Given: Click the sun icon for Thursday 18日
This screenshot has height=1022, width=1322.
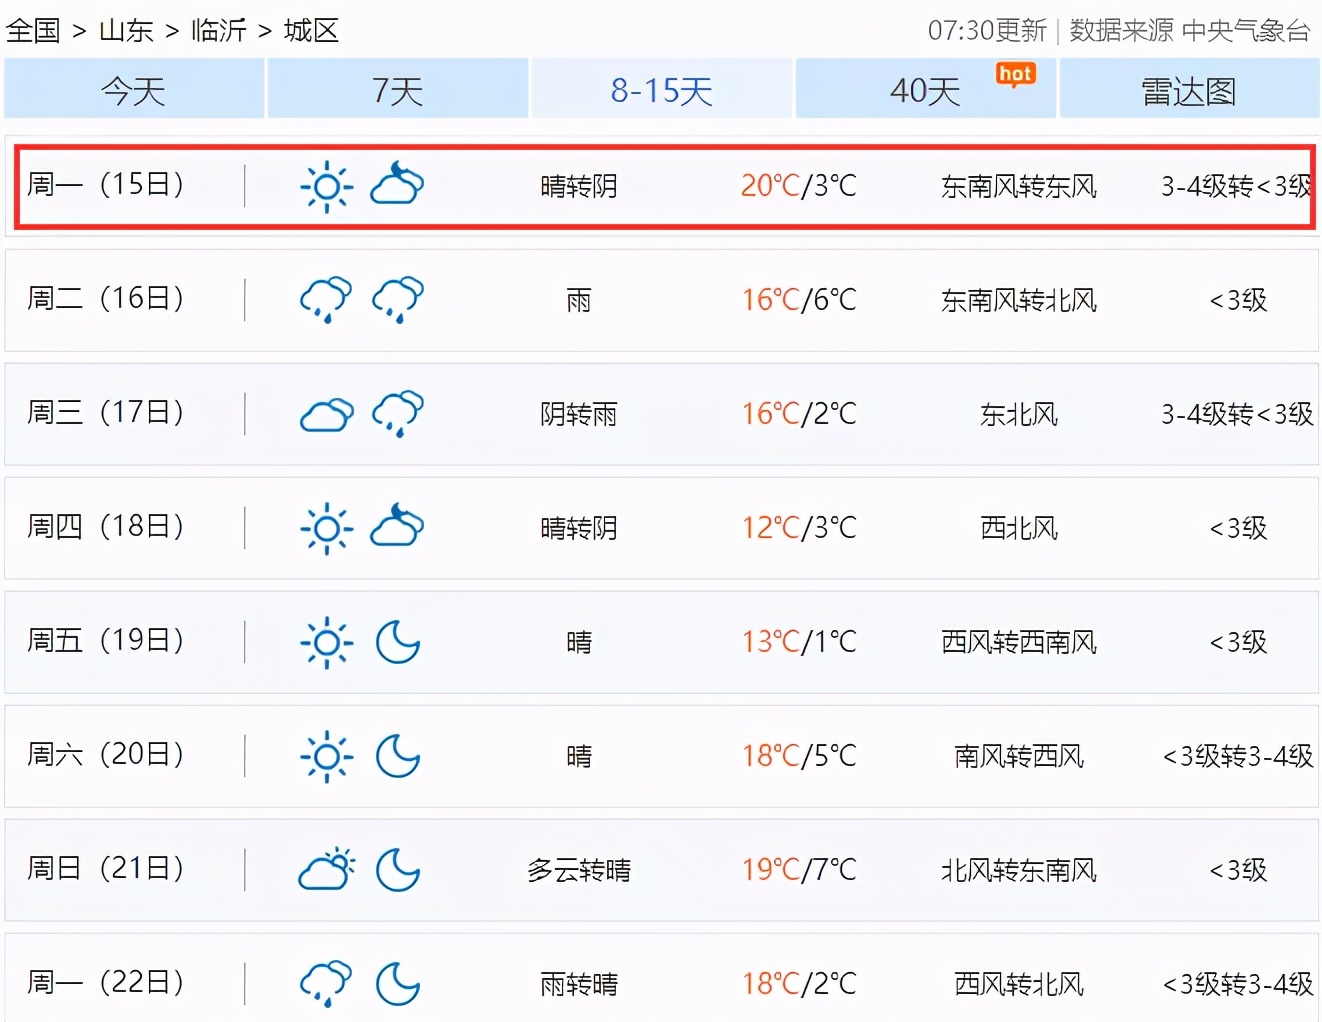Looking at the screenshot, I should pyautogui.click(x=326, y=528).
